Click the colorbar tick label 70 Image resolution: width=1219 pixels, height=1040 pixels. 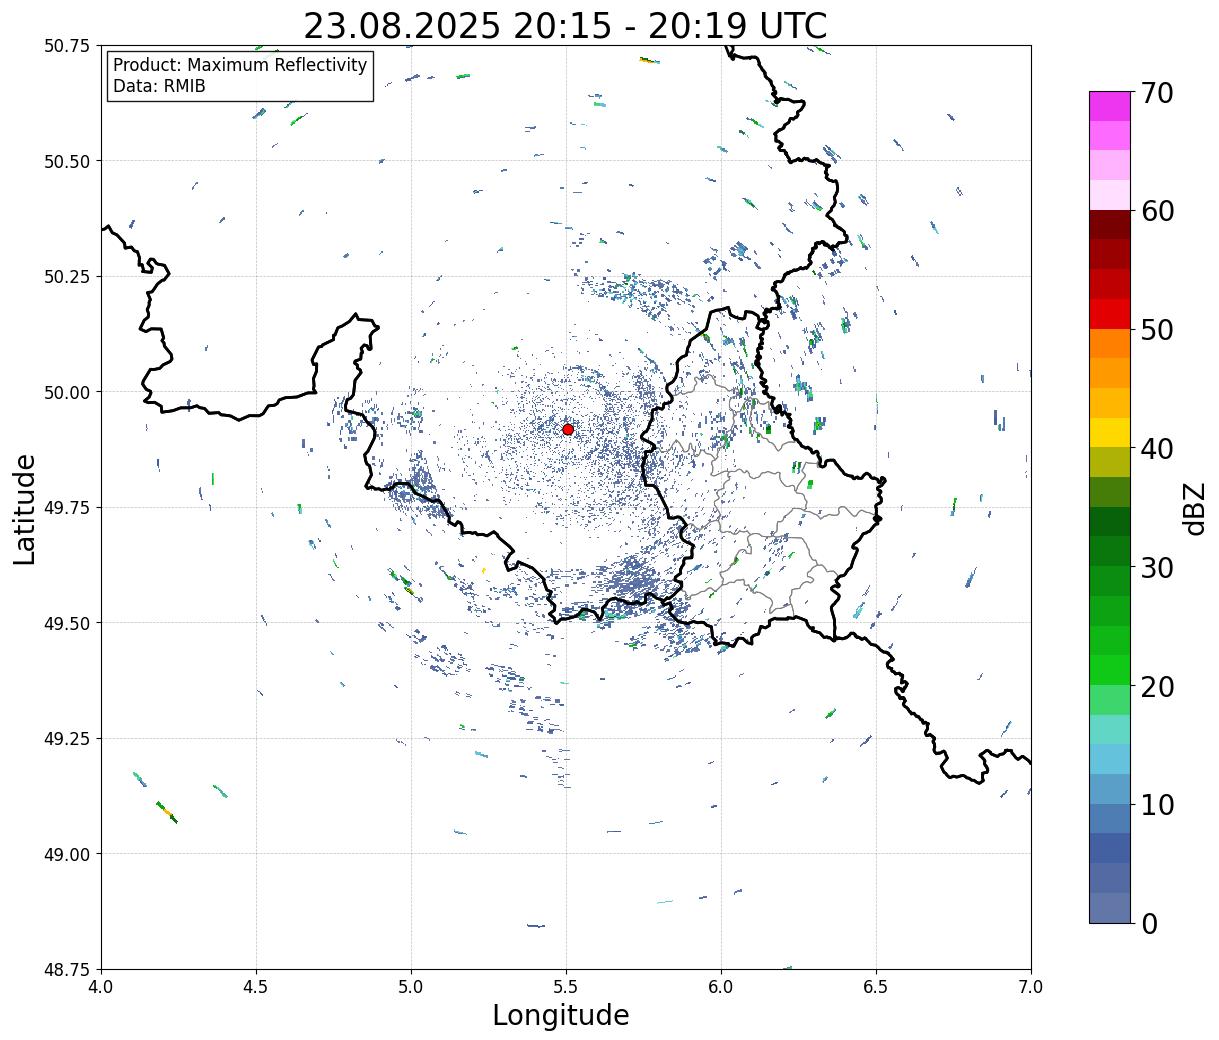[1157, 93]
